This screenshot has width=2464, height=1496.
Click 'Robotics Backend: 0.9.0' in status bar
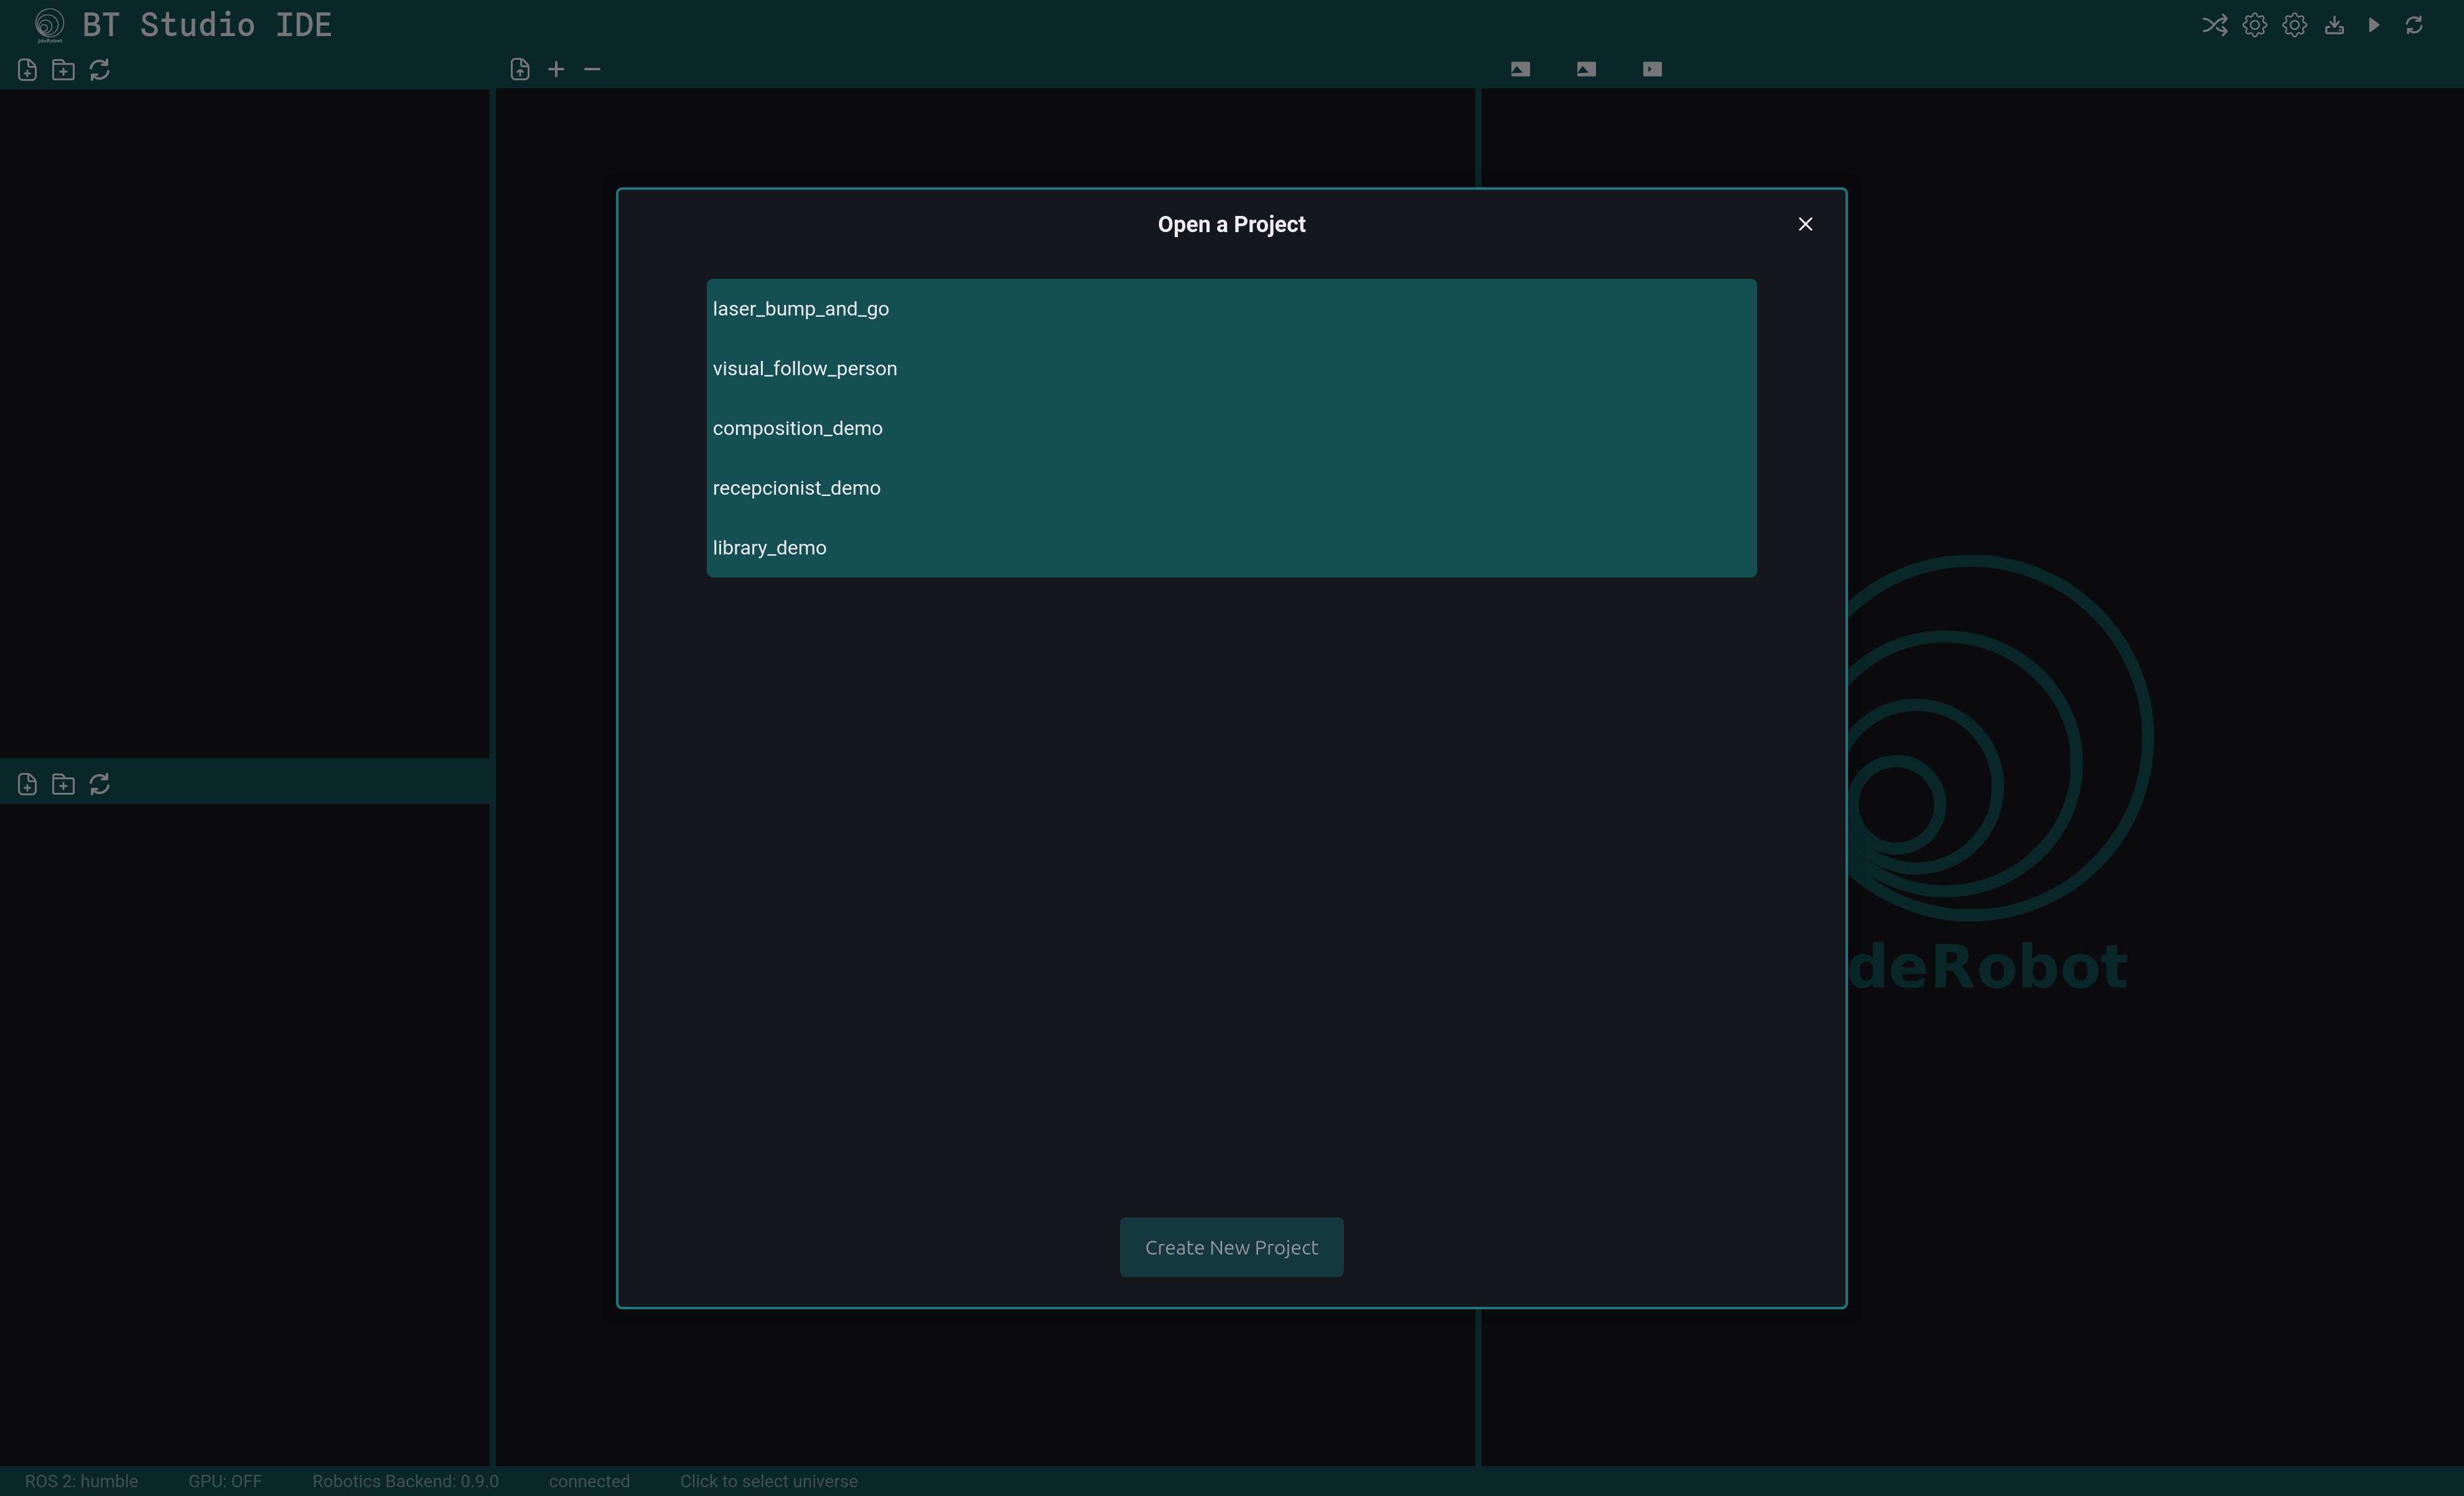pyautogui.click(x=405, y=1481)
